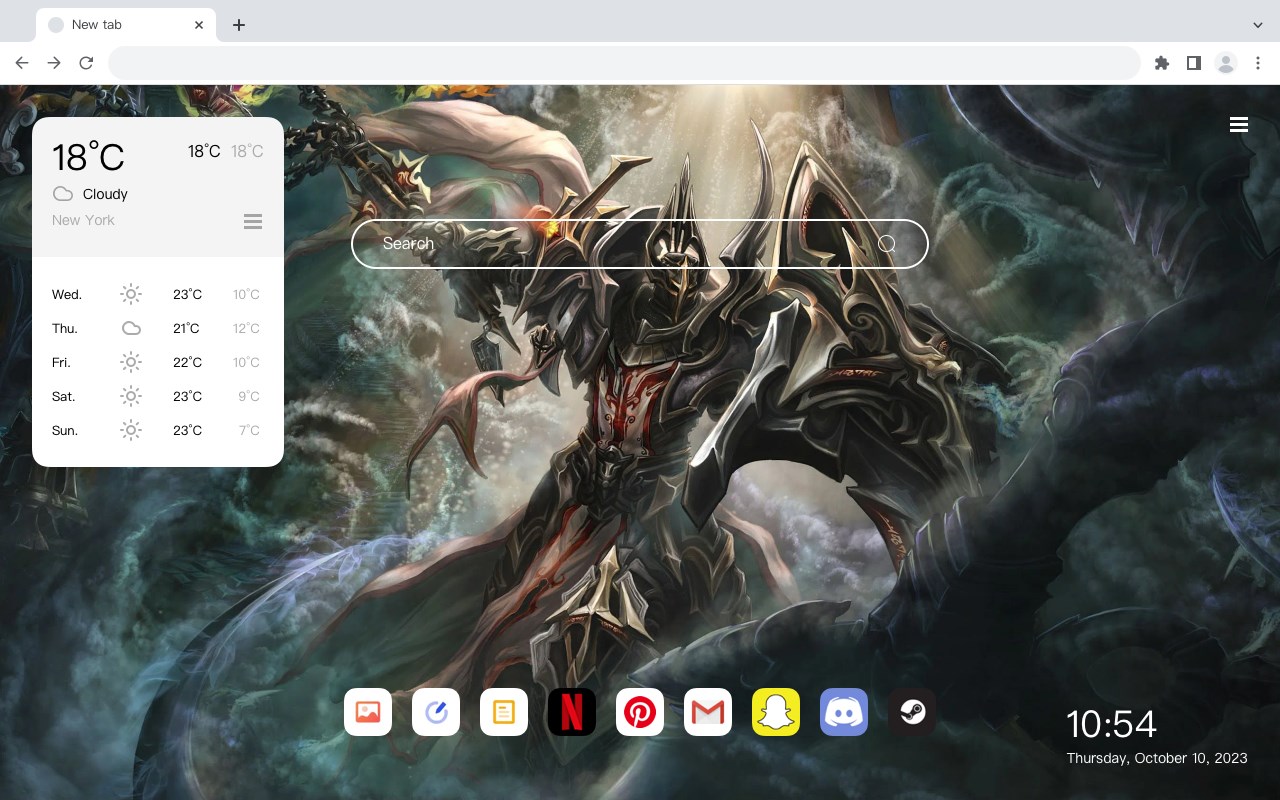Select the Thu. forecast row label
This screenshot has height=800, width=1280.
coord(65,328)
